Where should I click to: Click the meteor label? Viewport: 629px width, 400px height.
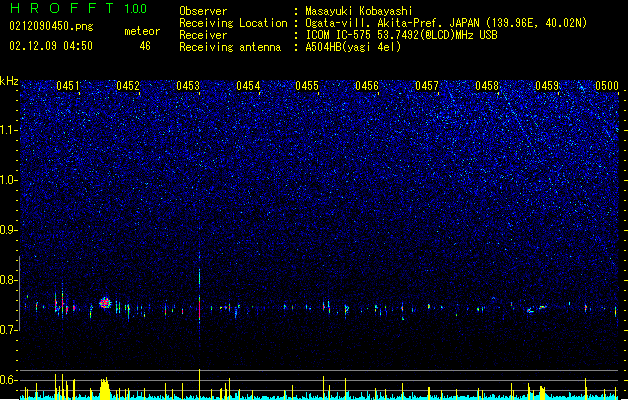point(142,31)
